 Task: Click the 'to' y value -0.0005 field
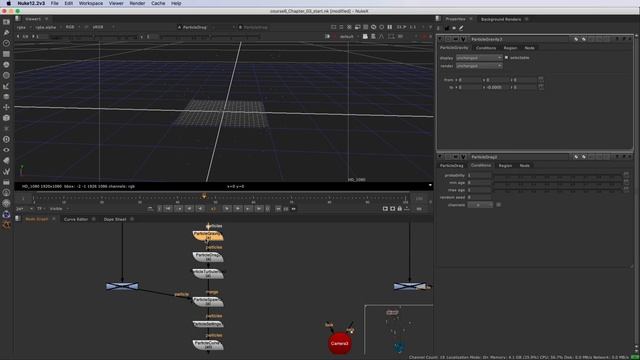496,87
